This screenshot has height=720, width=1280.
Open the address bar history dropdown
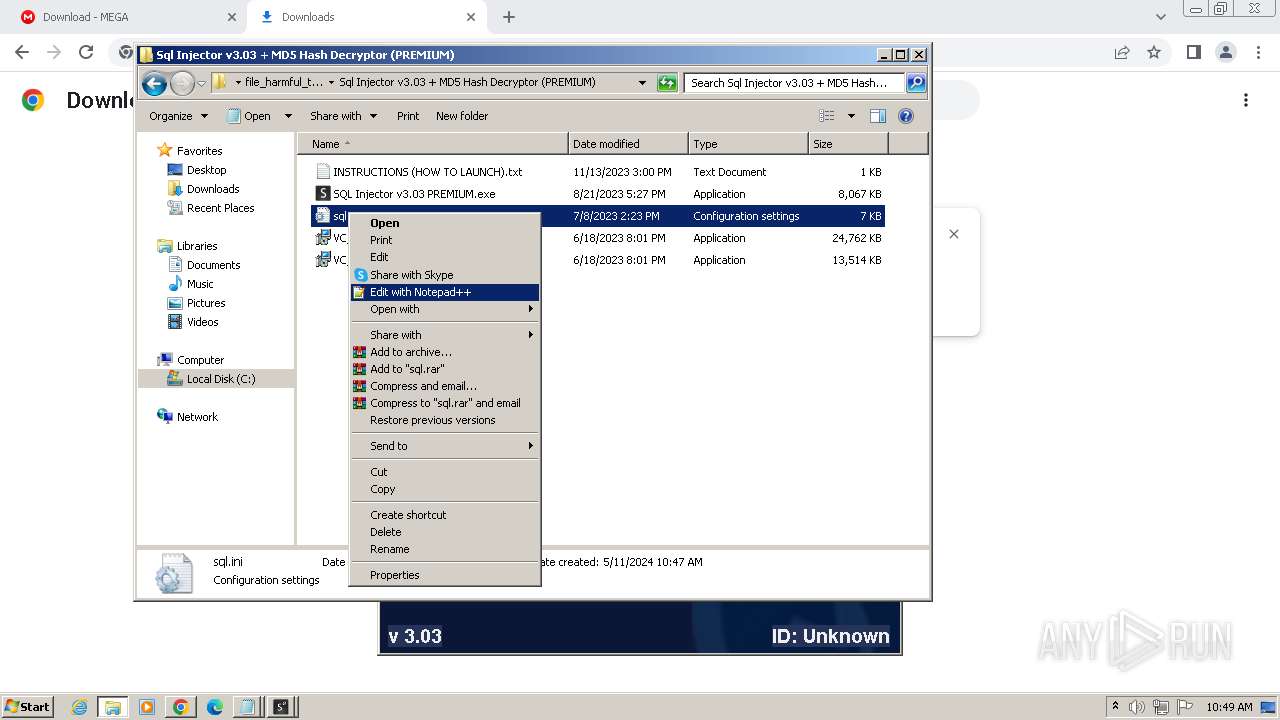pos(642,83)
